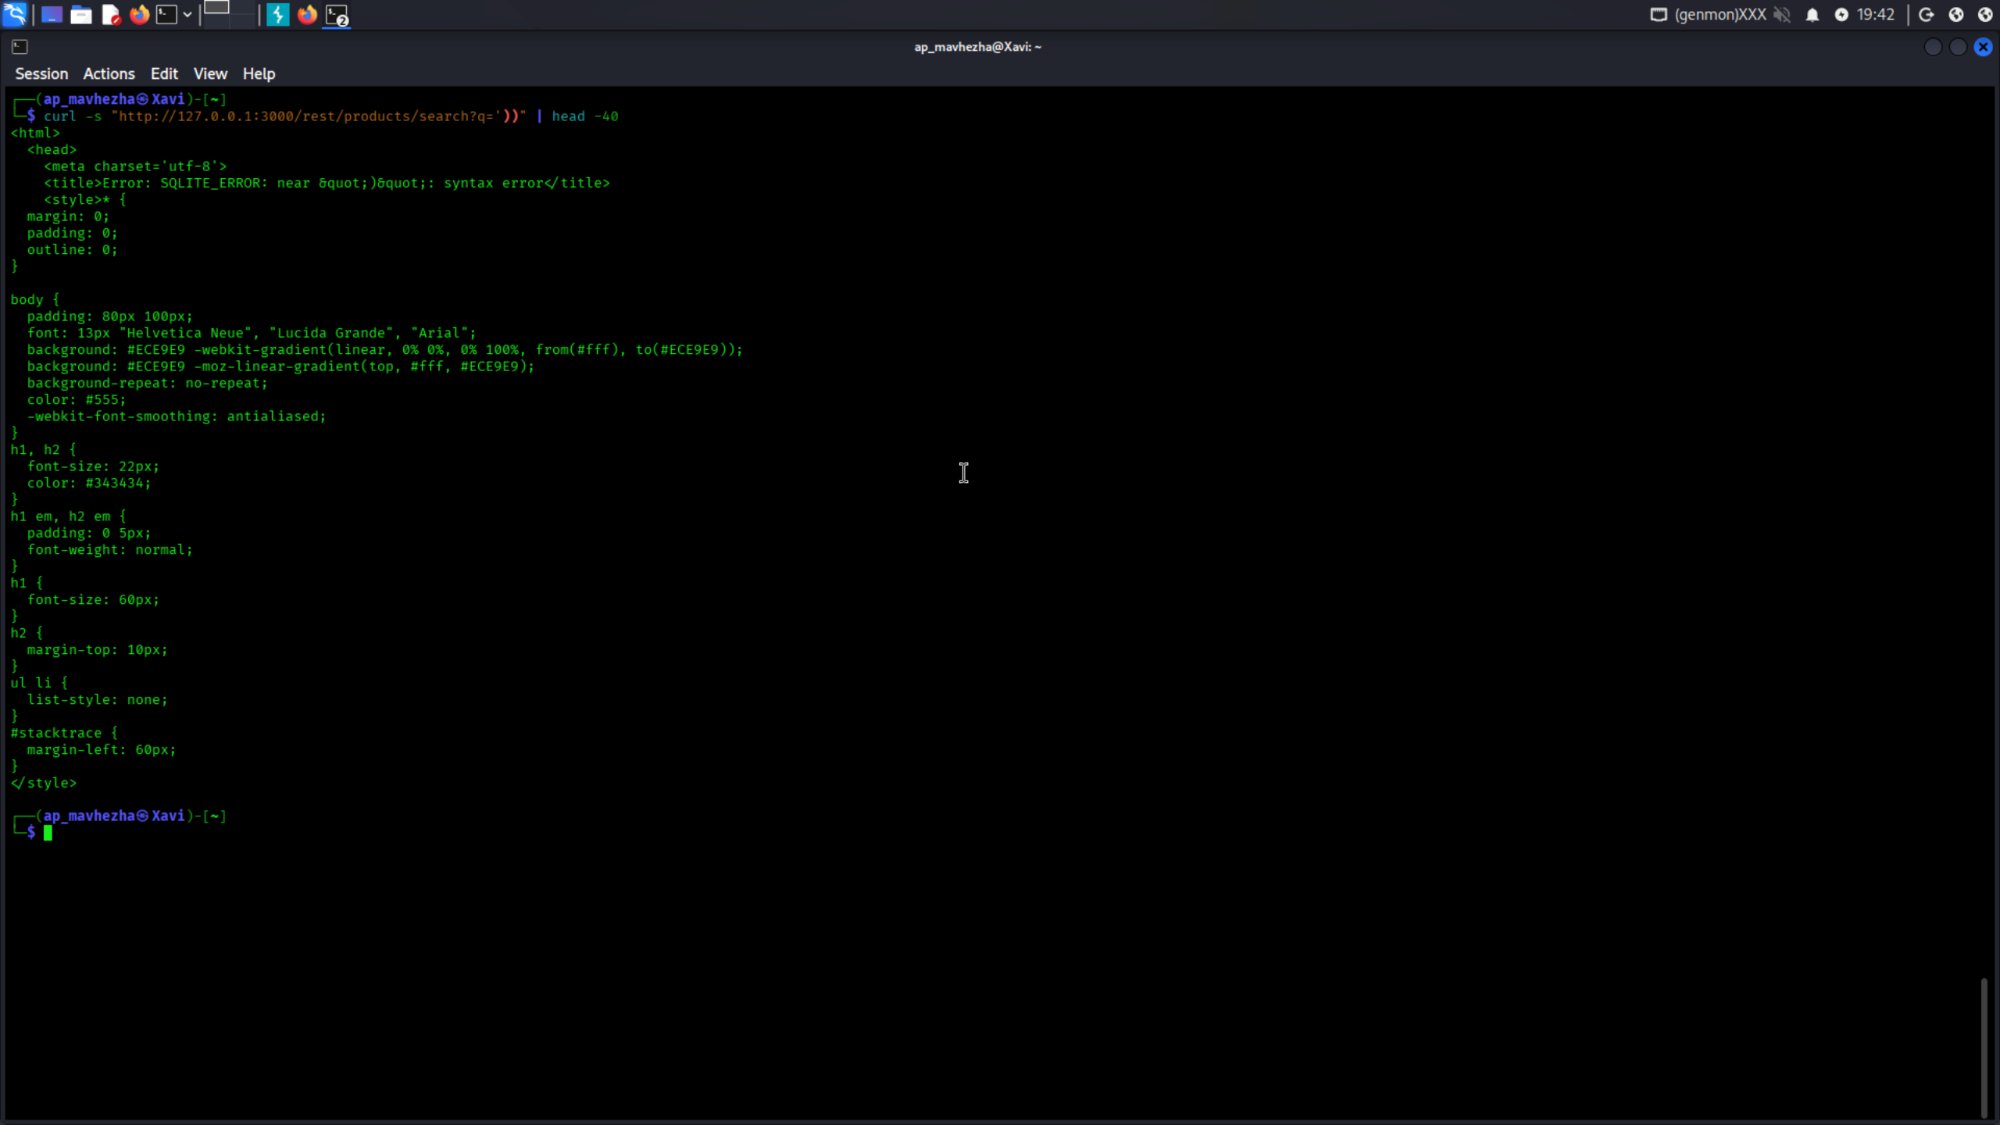Click the globe icon next to the log out icon

tap(1956, 14)
